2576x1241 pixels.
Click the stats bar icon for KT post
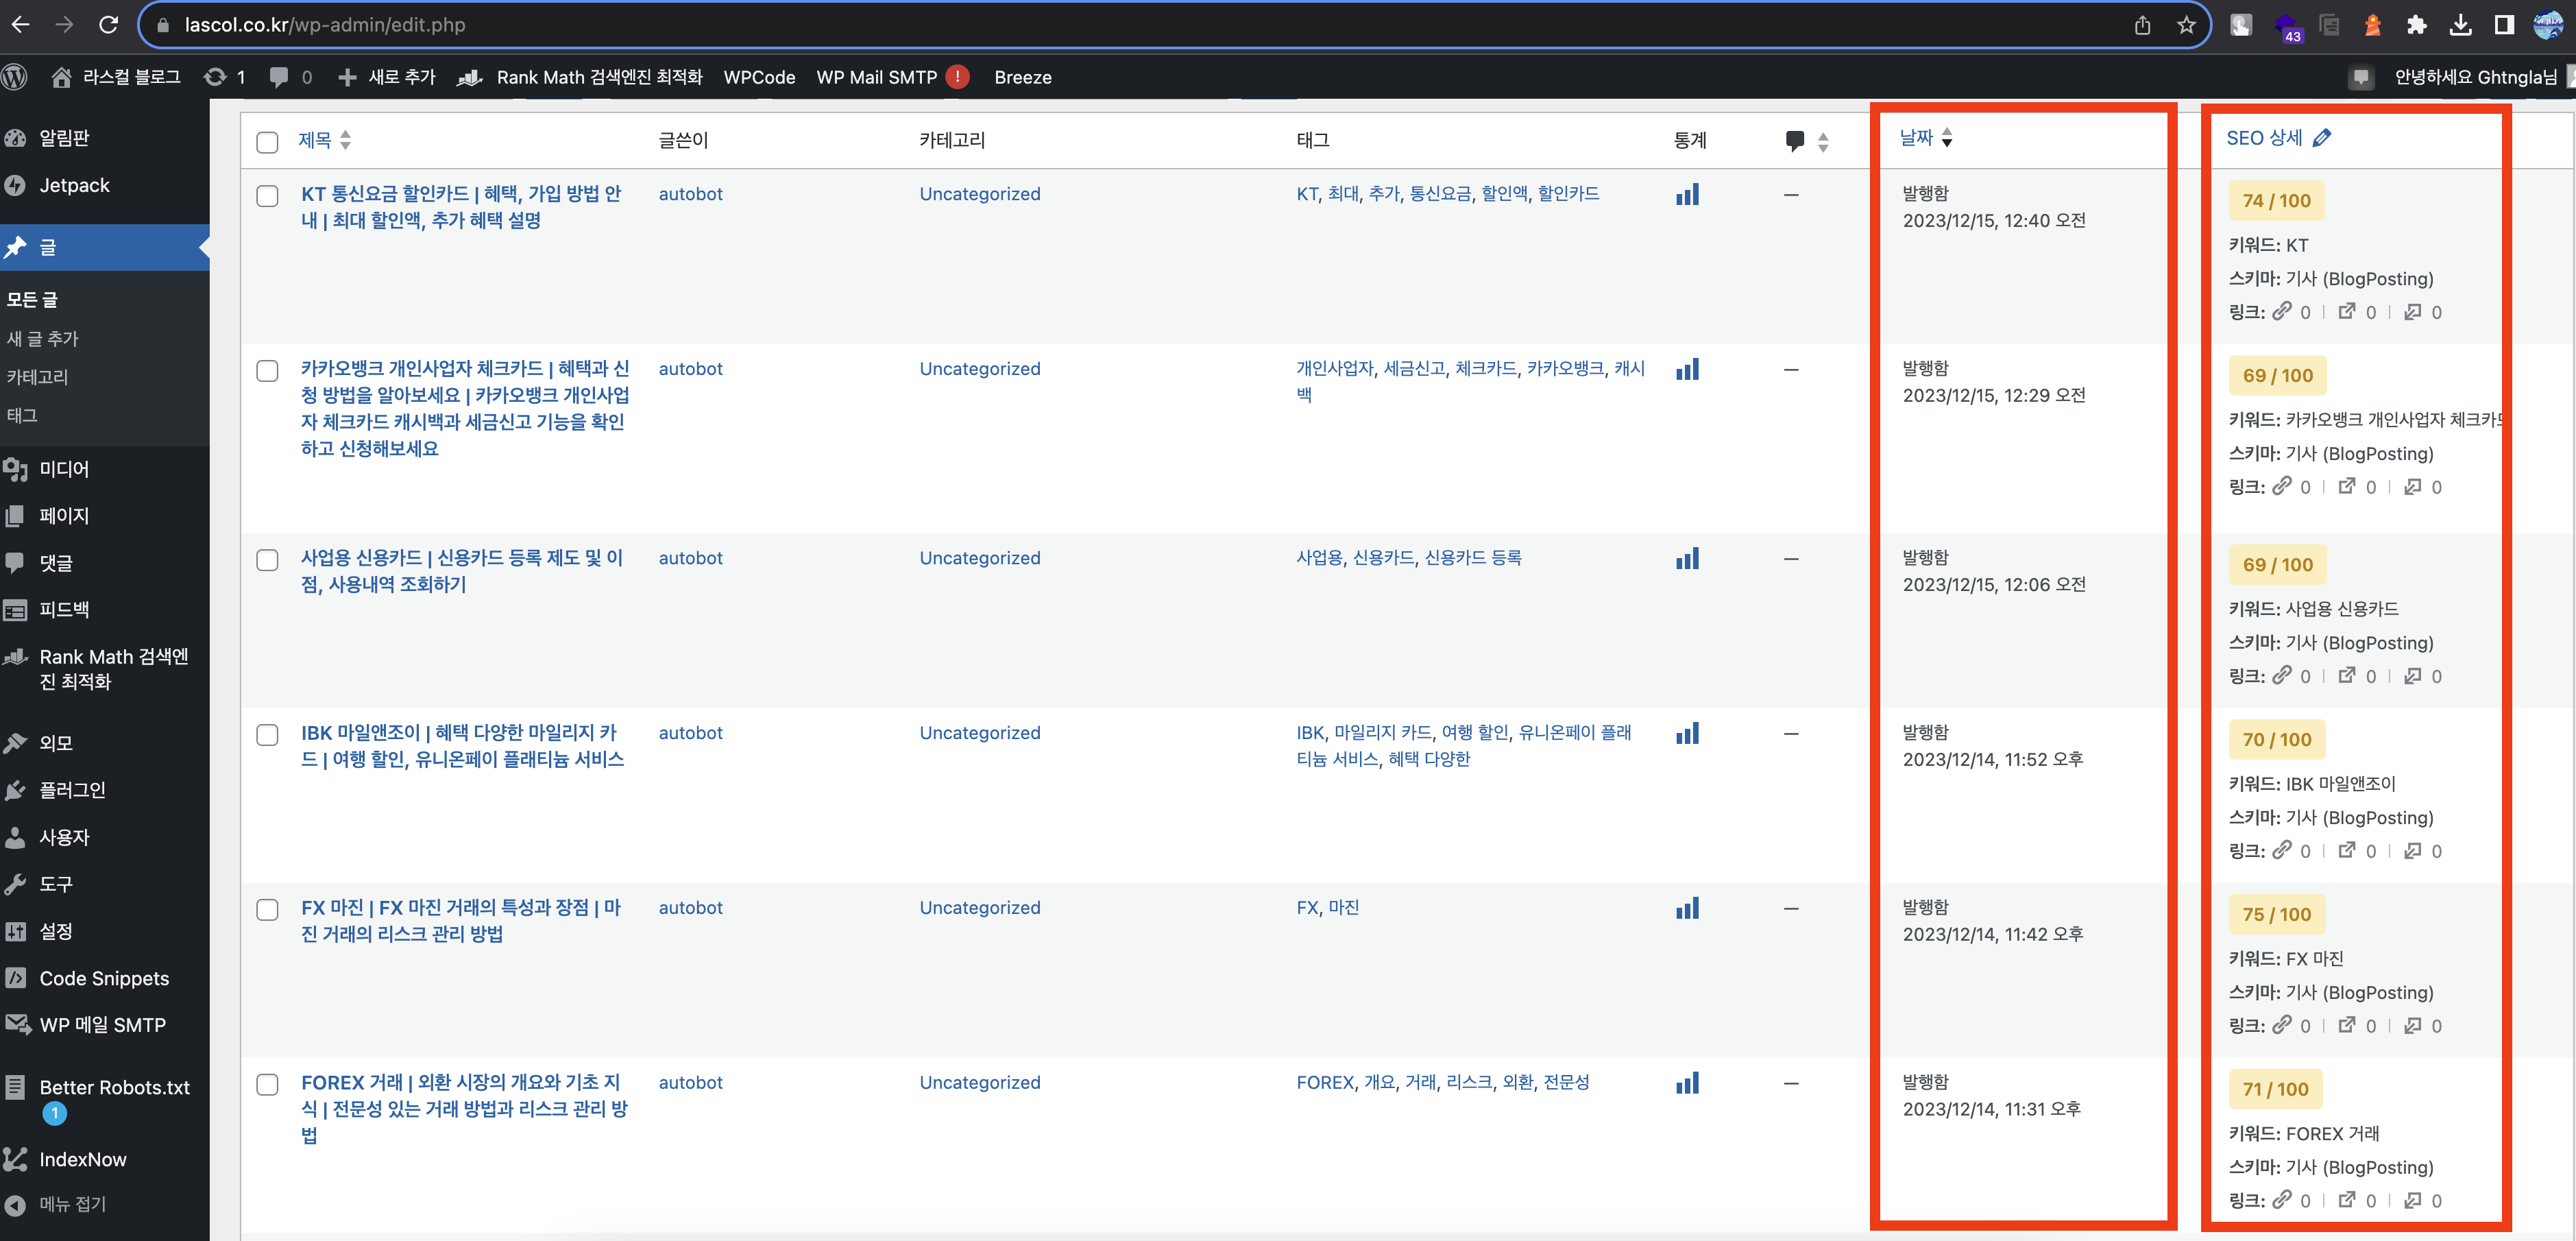pos(1687,195)
